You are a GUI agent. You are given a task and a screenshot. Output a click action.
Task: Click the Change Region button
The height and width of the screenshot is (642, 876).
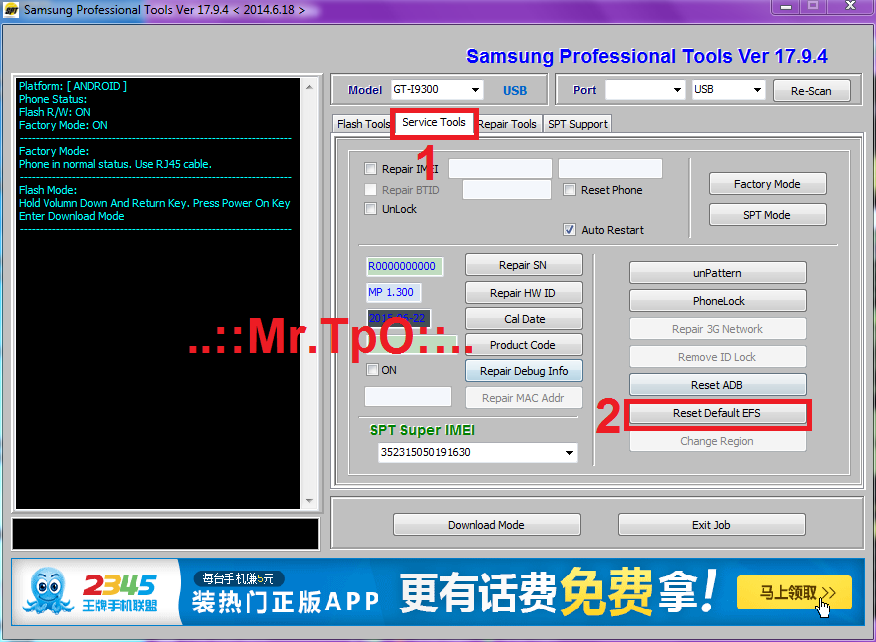717,441
